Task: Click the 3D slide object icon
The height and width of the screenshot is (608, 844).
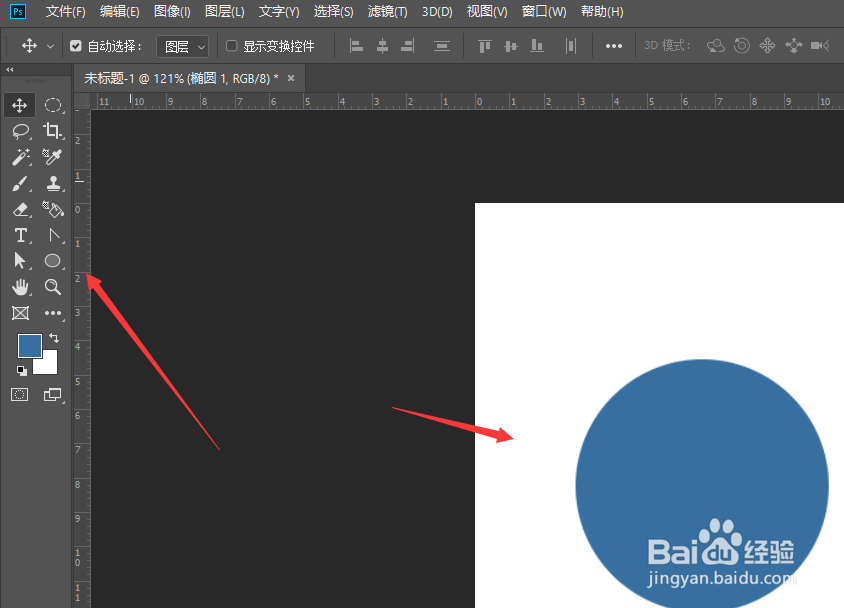Action: (793, 46)
